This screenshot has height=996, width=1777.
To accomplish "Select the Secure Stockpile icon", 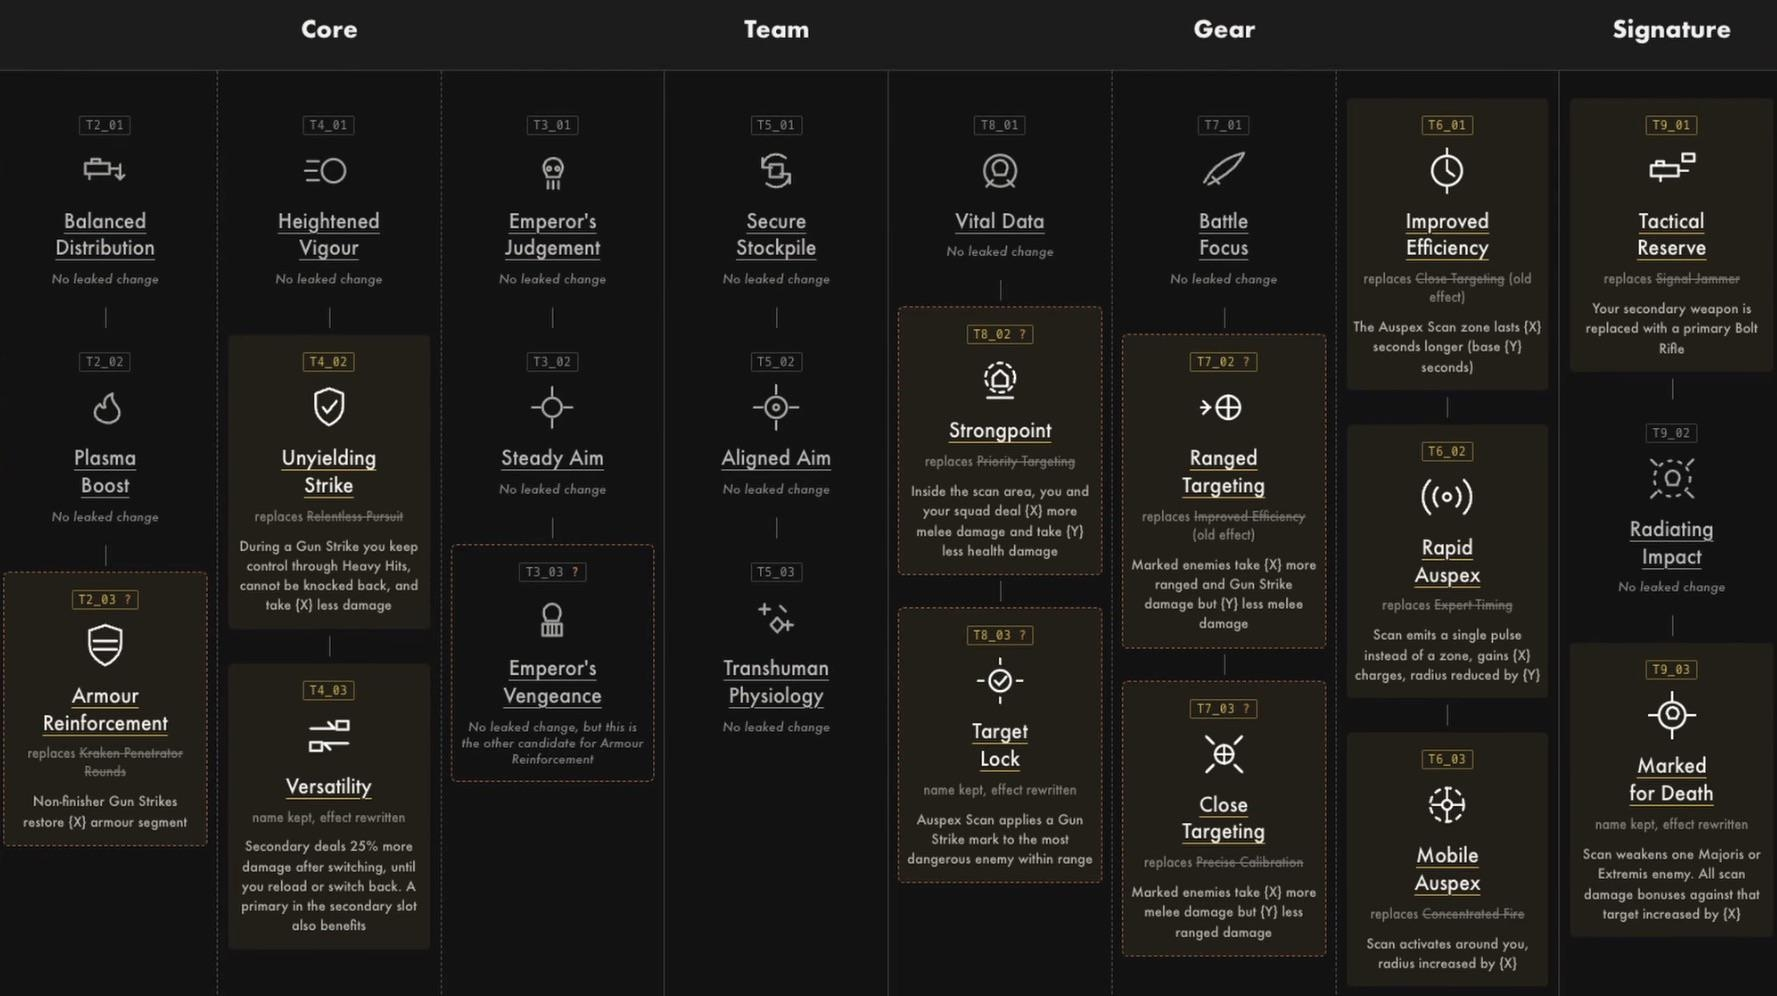I will 776,171.
